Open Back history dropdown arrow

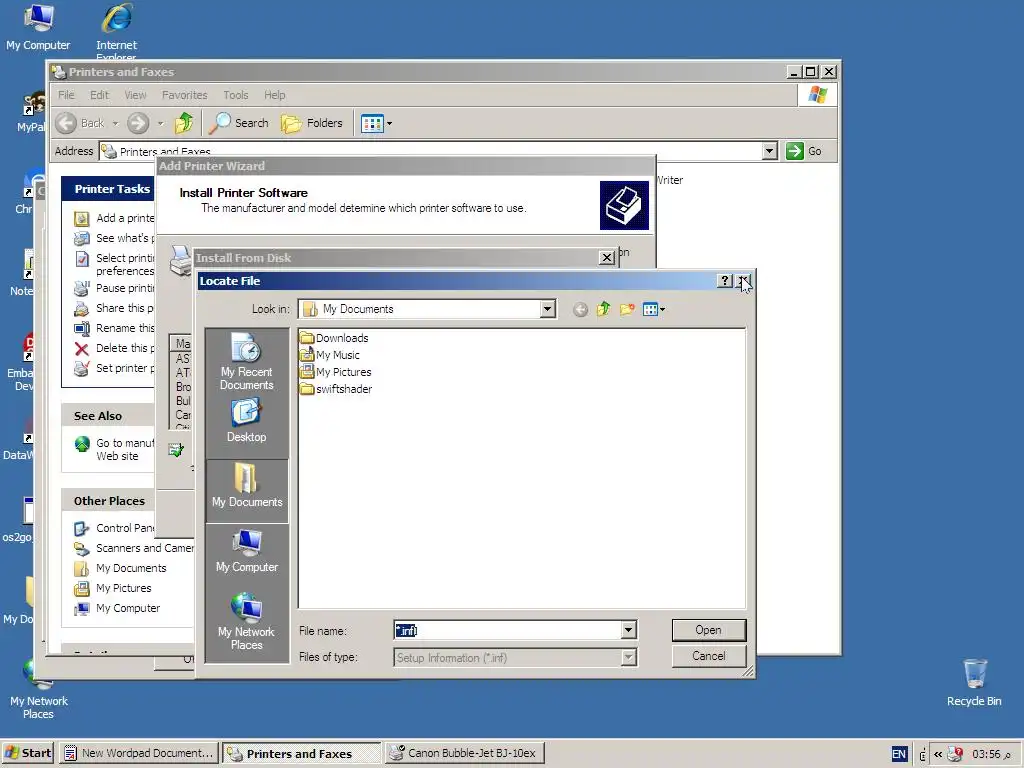[115, 123]
